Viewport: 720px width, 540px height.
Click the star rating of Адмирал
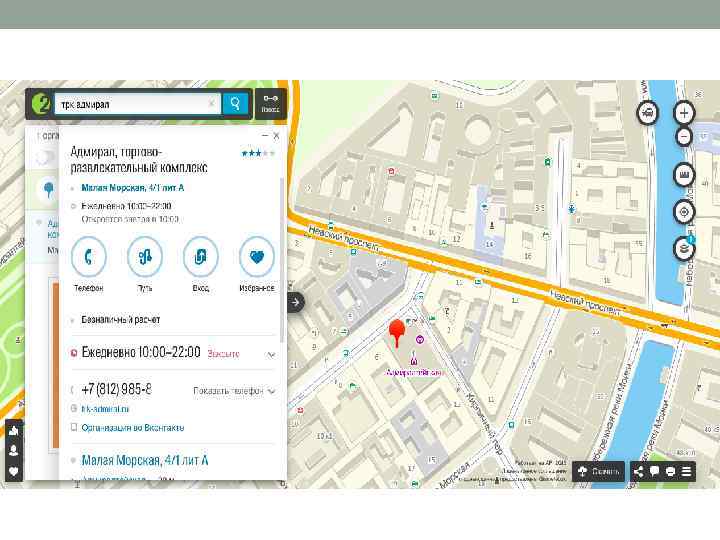(x=258, y=153)
